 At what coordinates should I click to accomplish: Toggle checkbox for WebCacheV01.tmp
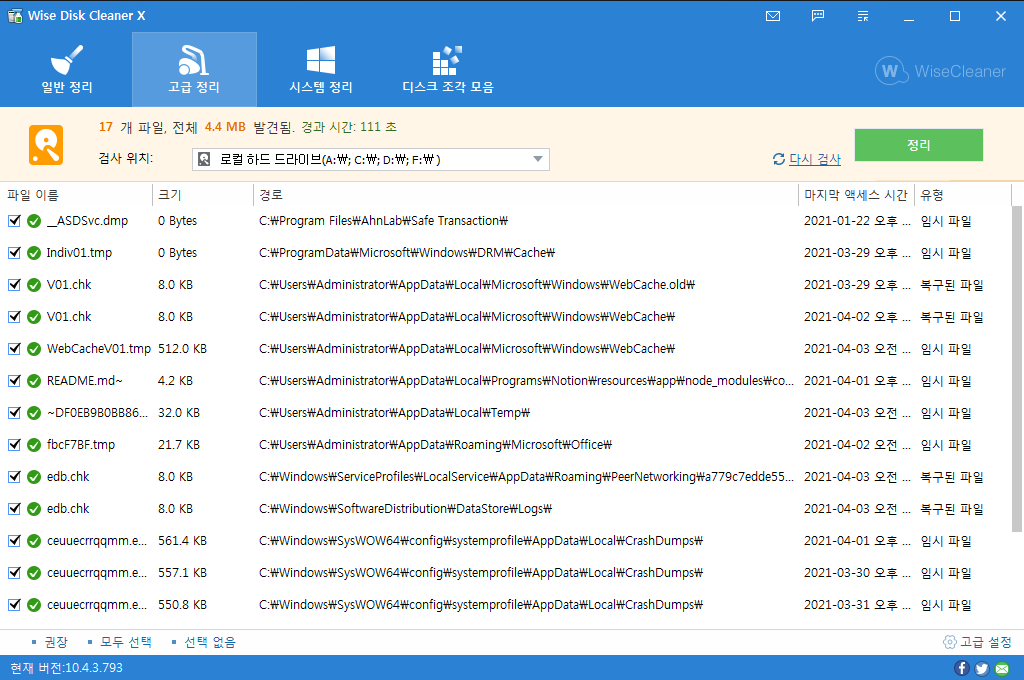(14, 349)
